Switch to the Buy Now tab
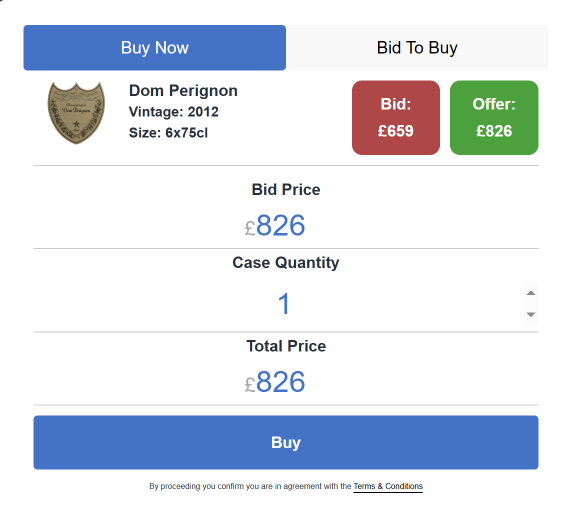Screen dimensions: 568x526 coord(155,48)
